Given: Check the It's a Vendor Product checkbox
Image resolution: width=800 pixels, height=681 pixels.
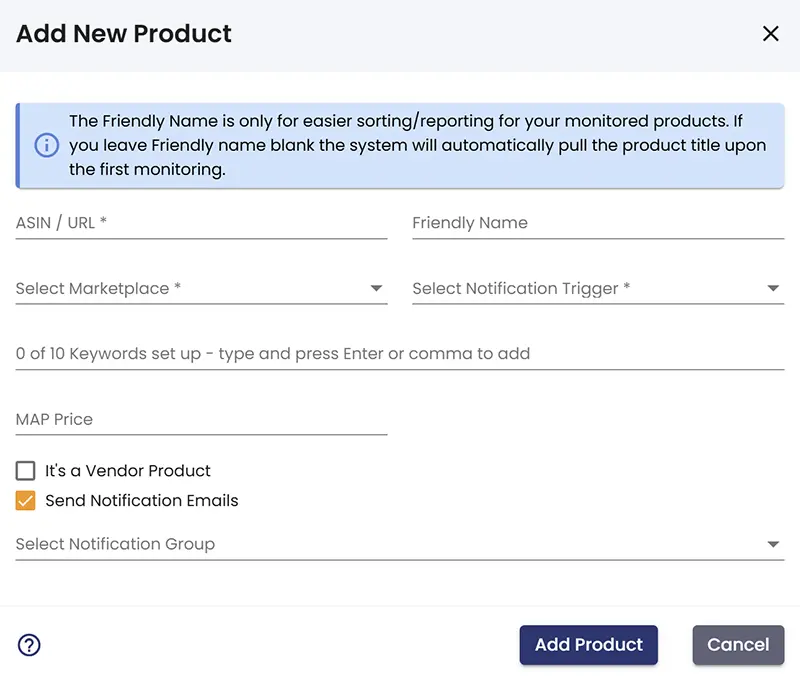Looking at the screenshot, I should [24, 470].
